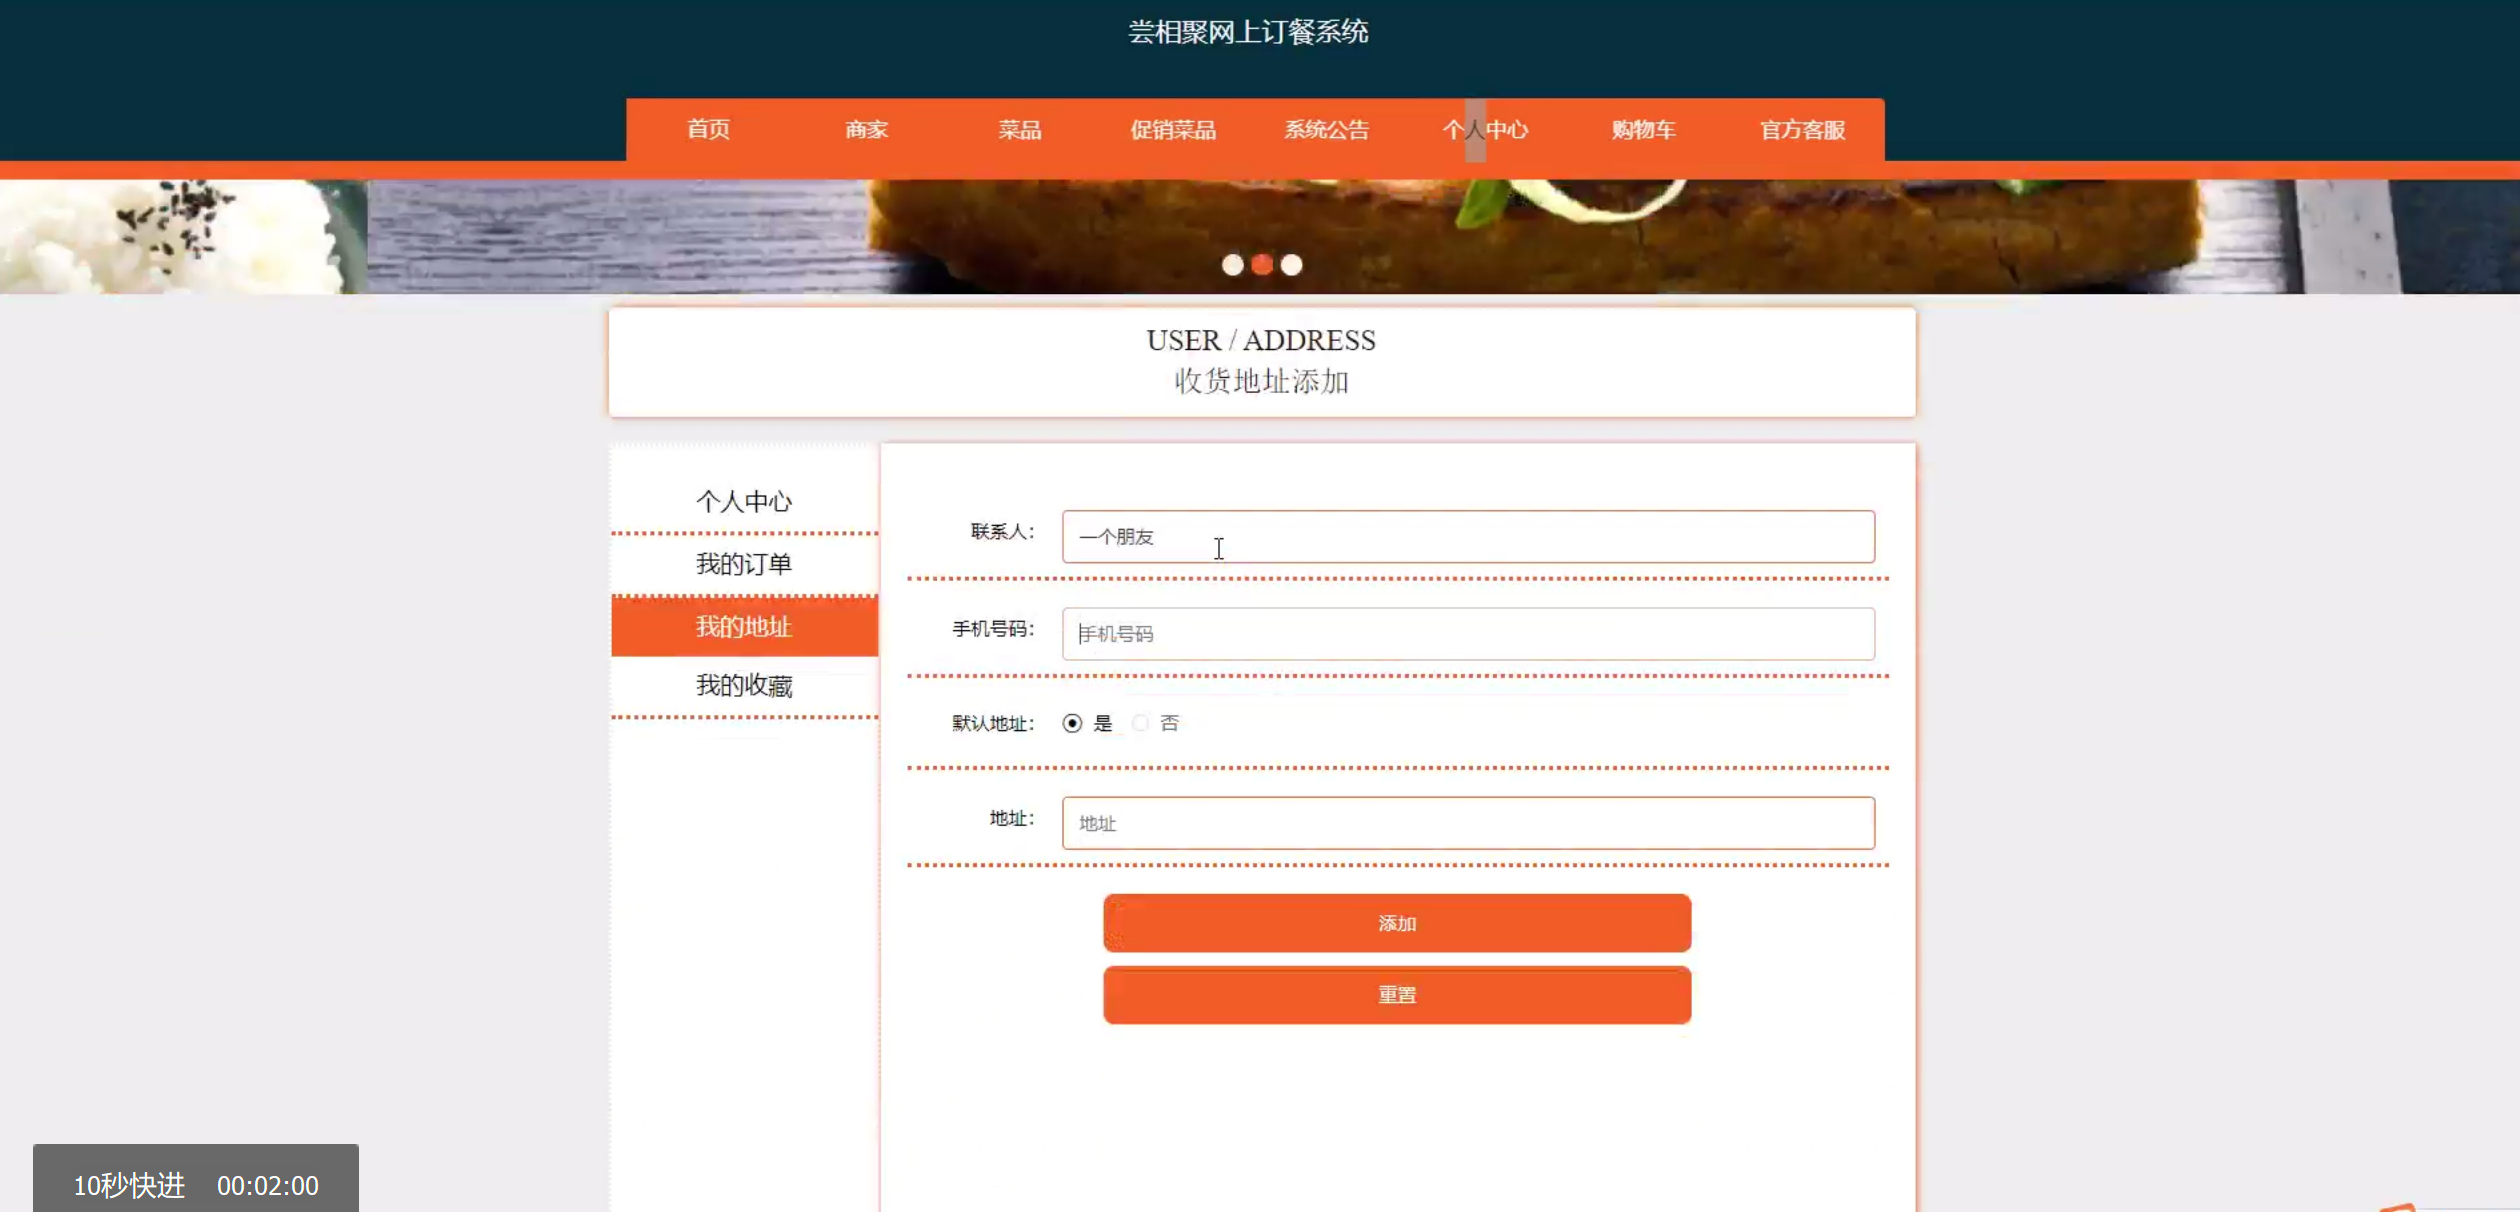2520x1212 pixels.
Task: Click the 重置 reset button
Action: pyautogui.click(x=1397, y=995)
